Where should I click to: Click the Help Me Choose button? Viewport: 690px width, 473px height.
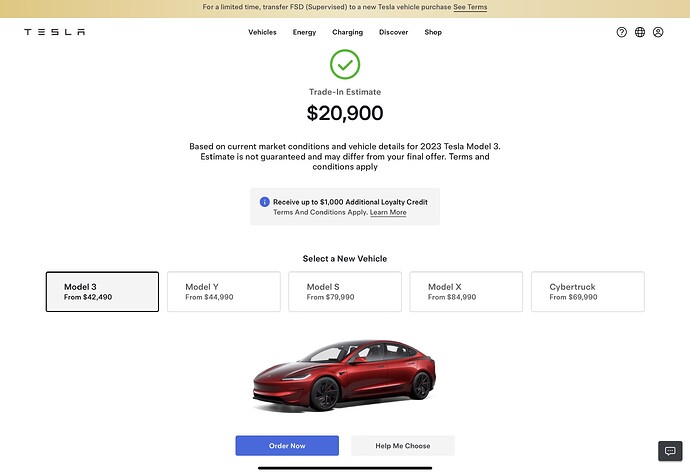point(403,446)
